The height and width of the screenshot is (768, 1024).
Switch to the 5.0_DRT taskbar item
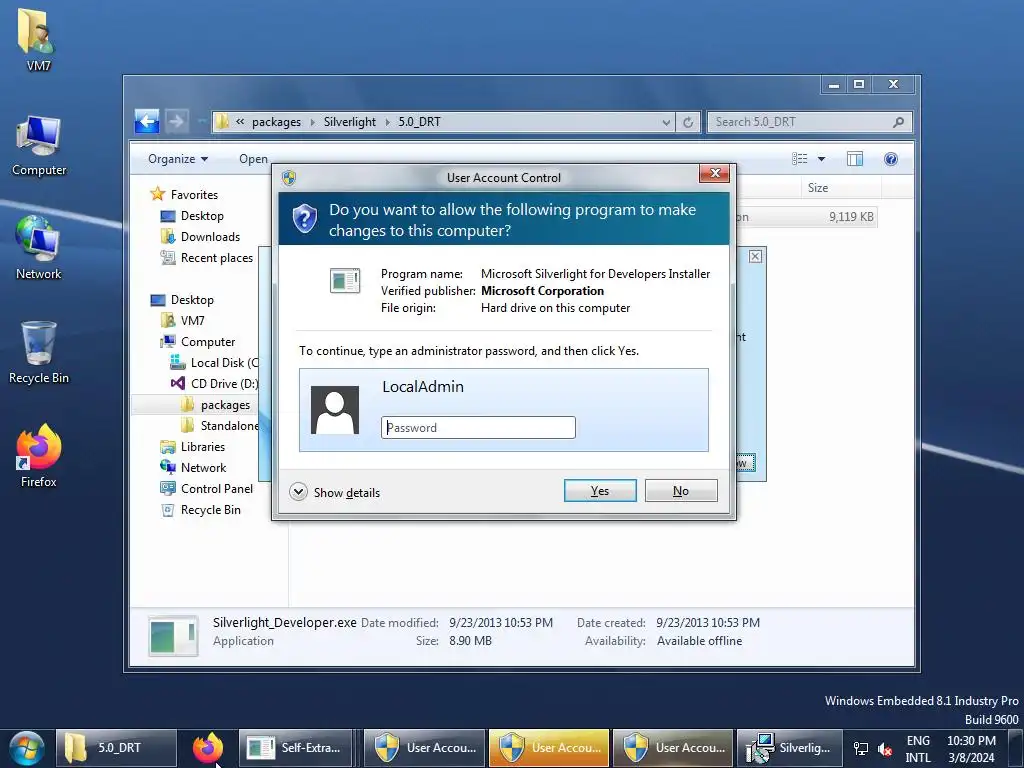(116, 748)
